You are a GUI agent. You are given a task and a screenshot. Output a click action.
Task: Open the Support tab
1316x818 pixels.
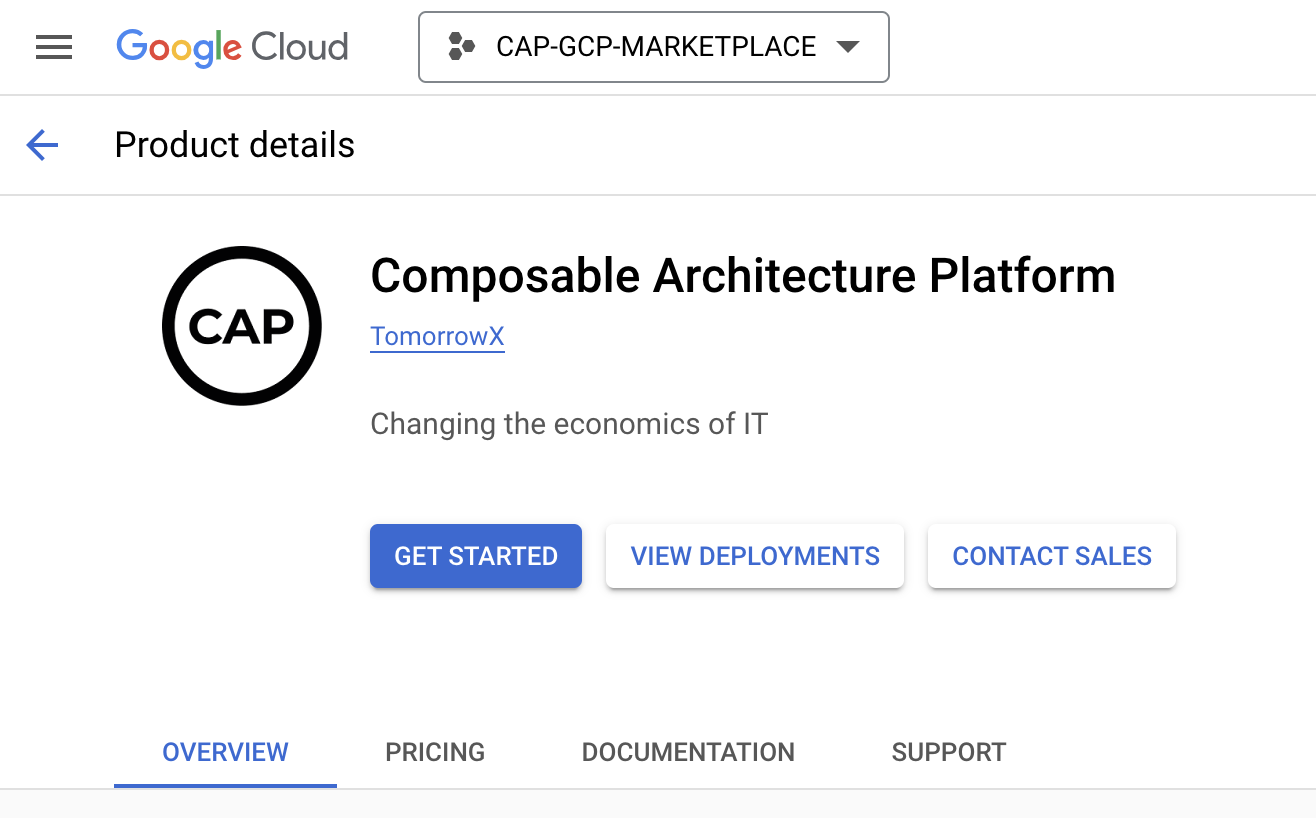(948, 752)
